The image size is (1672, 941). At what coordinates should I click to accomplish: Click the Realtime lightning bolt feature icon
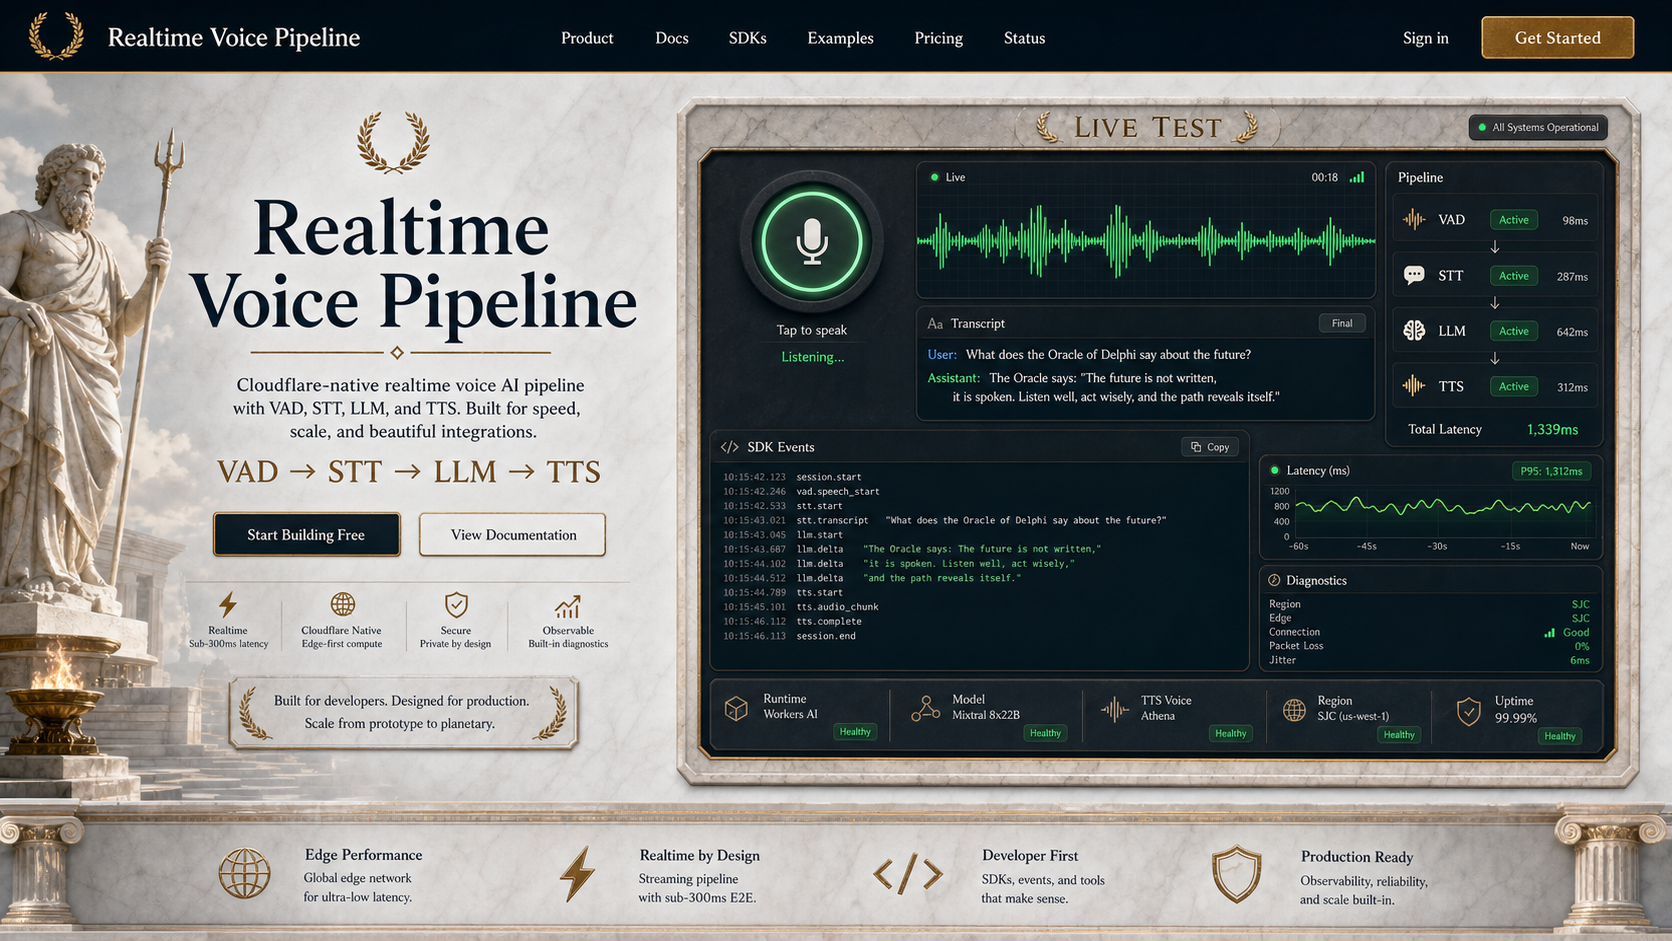click(228, 604)
